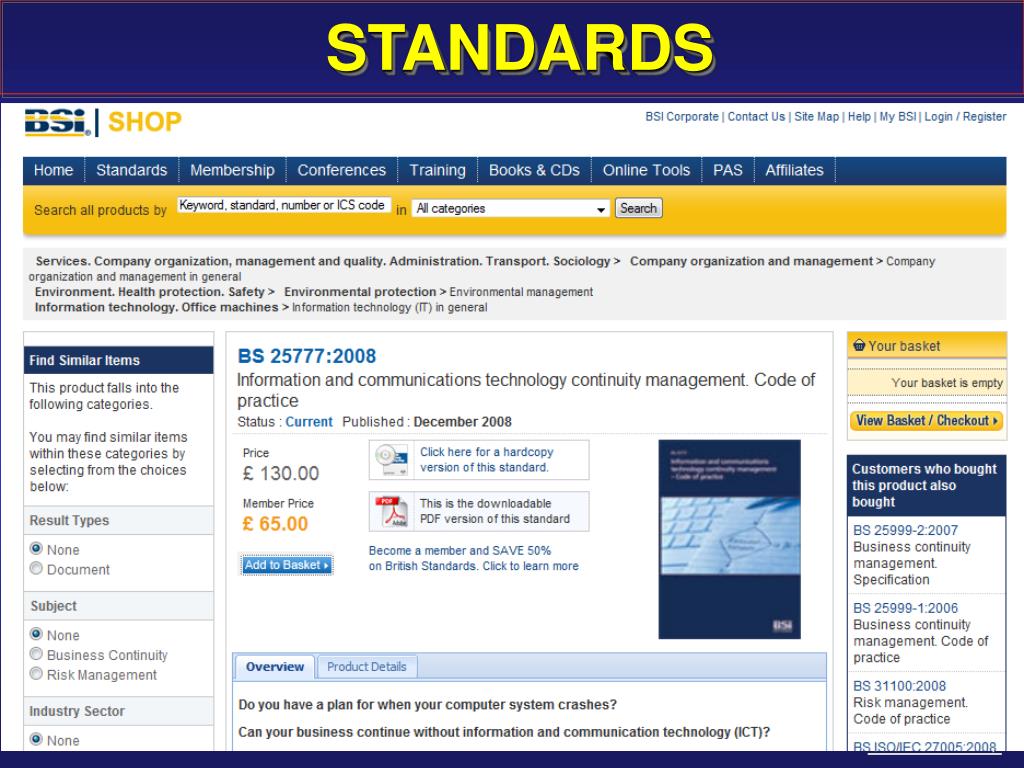Open the BS 25777 book cover thumbnail
1024x768 pixels.
[x=729, y=539]
